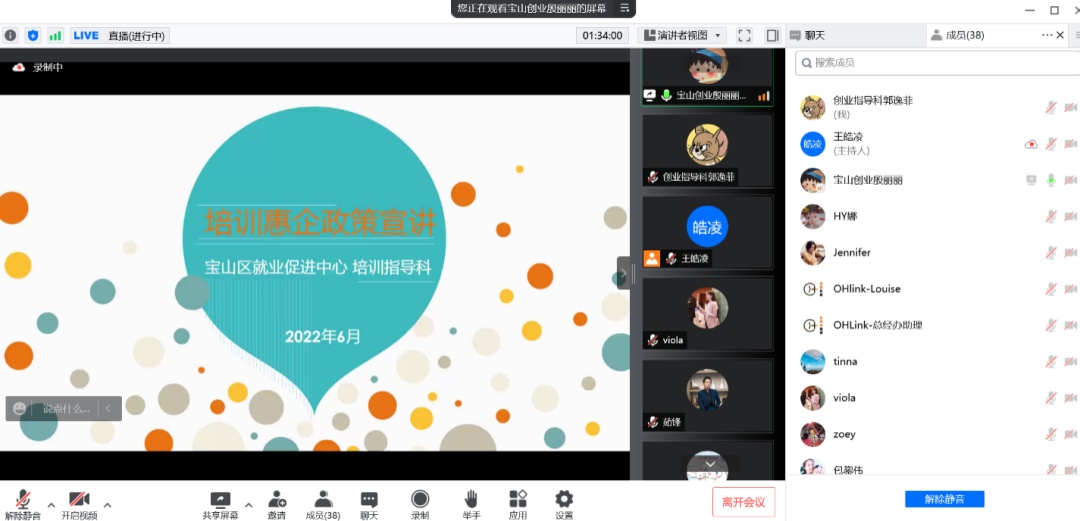The width and height of the screenshot is (1080, 521).
Task: Expand video options arrow next to 开启视频
Action: coord(107,504)
